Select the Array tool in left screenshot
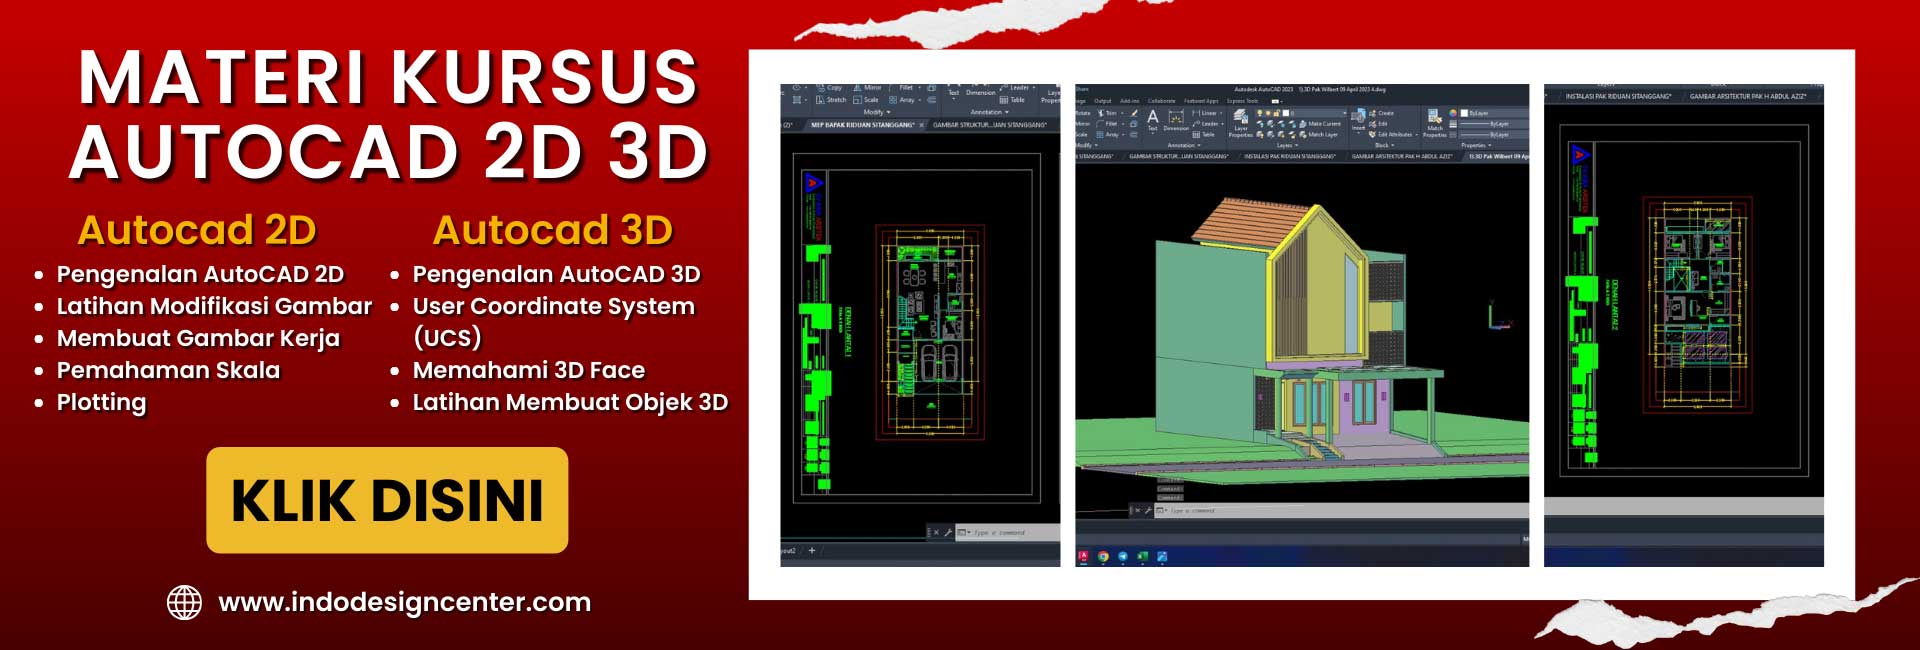1920x650 pixels. [x=903, y=100]
